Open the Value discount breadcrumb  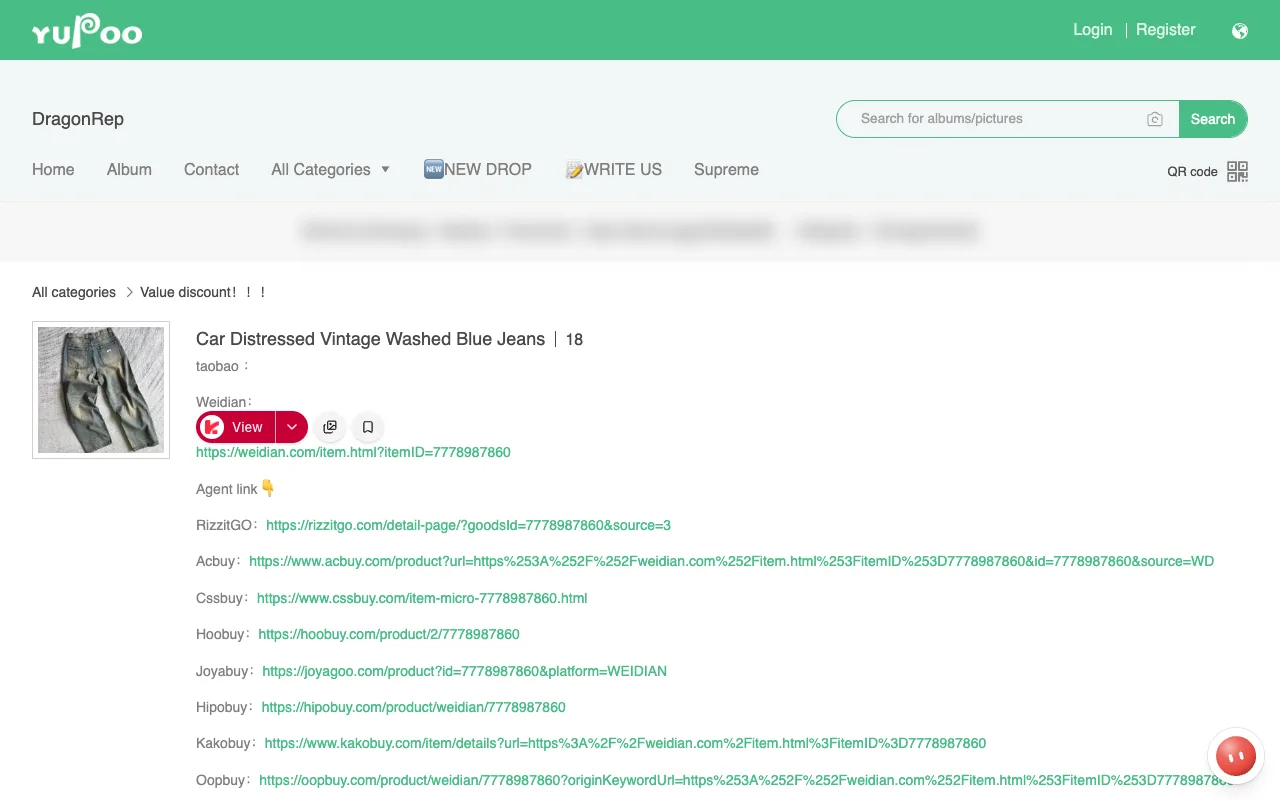coord(203,293)
